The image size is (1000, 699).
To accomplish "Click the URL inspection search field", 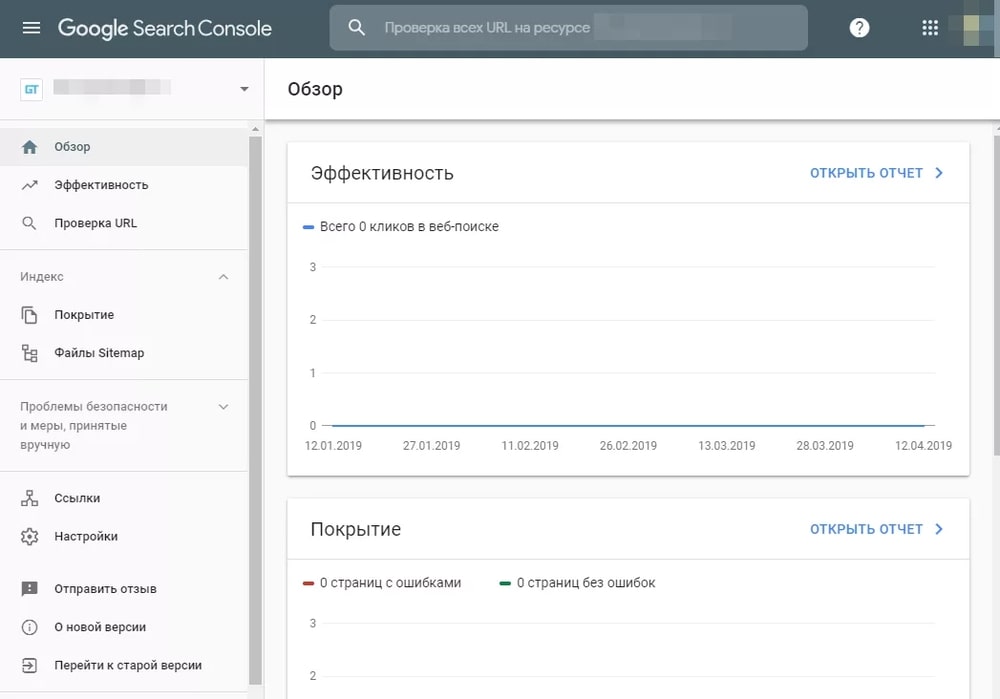I will (x=568, y=27).
